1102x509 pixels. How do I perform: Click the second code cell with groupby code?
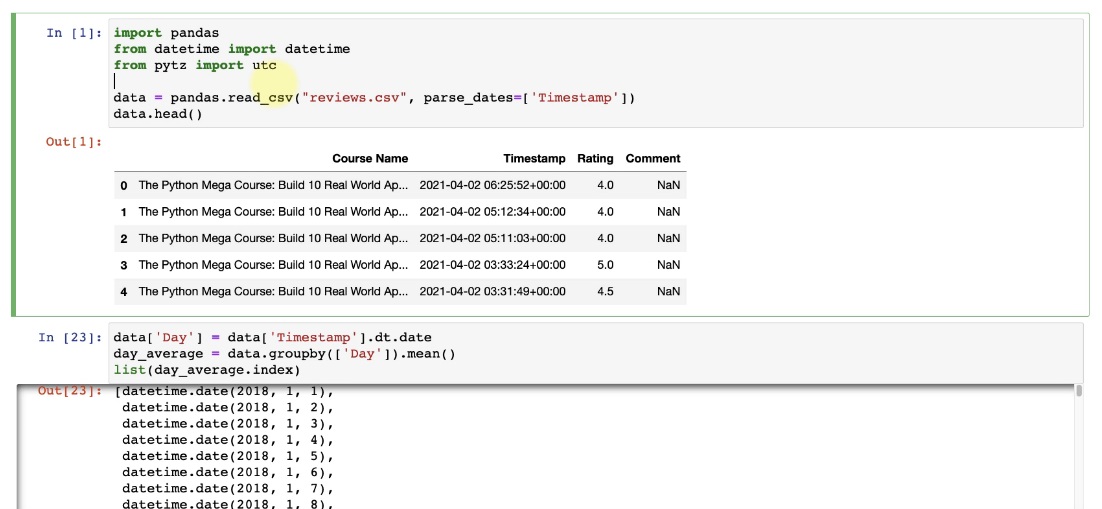tap(595, 354)
